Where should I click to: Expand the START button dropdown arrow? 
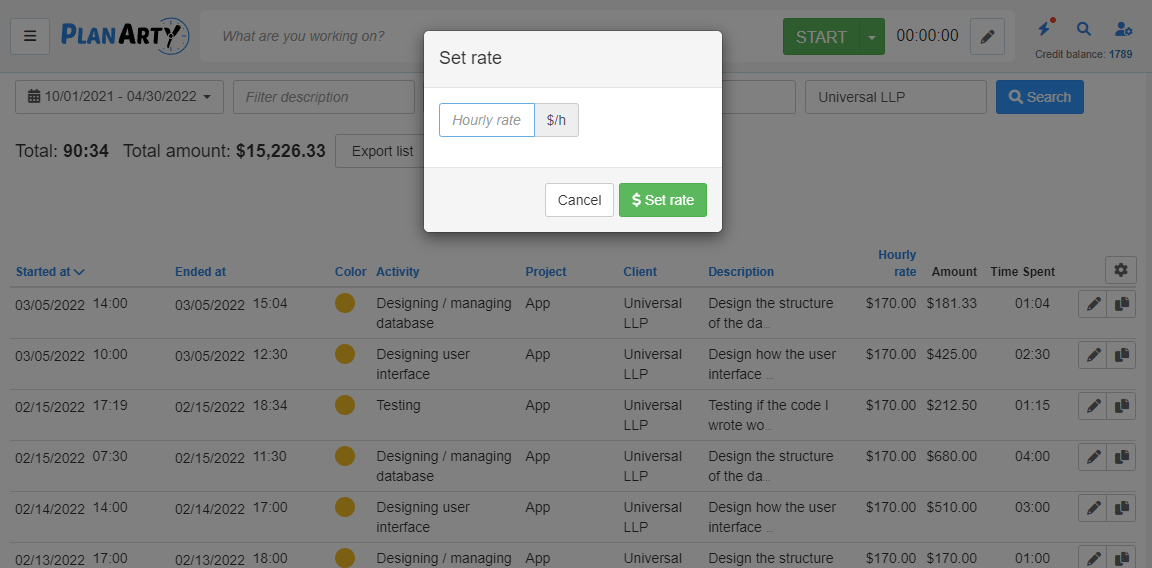pos(871,37)
